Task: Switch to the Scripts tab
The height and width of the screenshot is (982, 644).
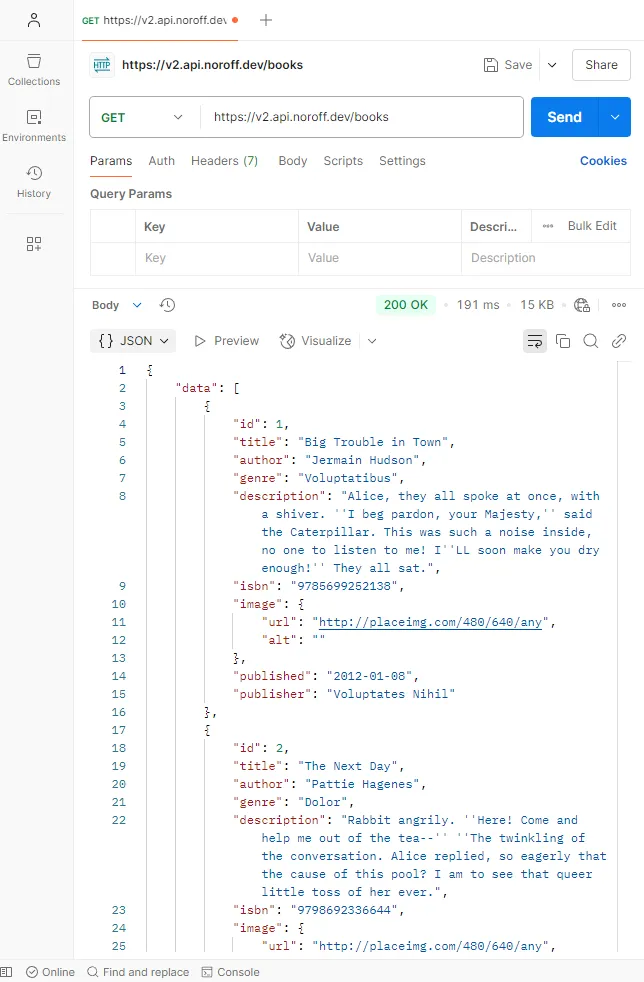Action: (x=343, y=161)
